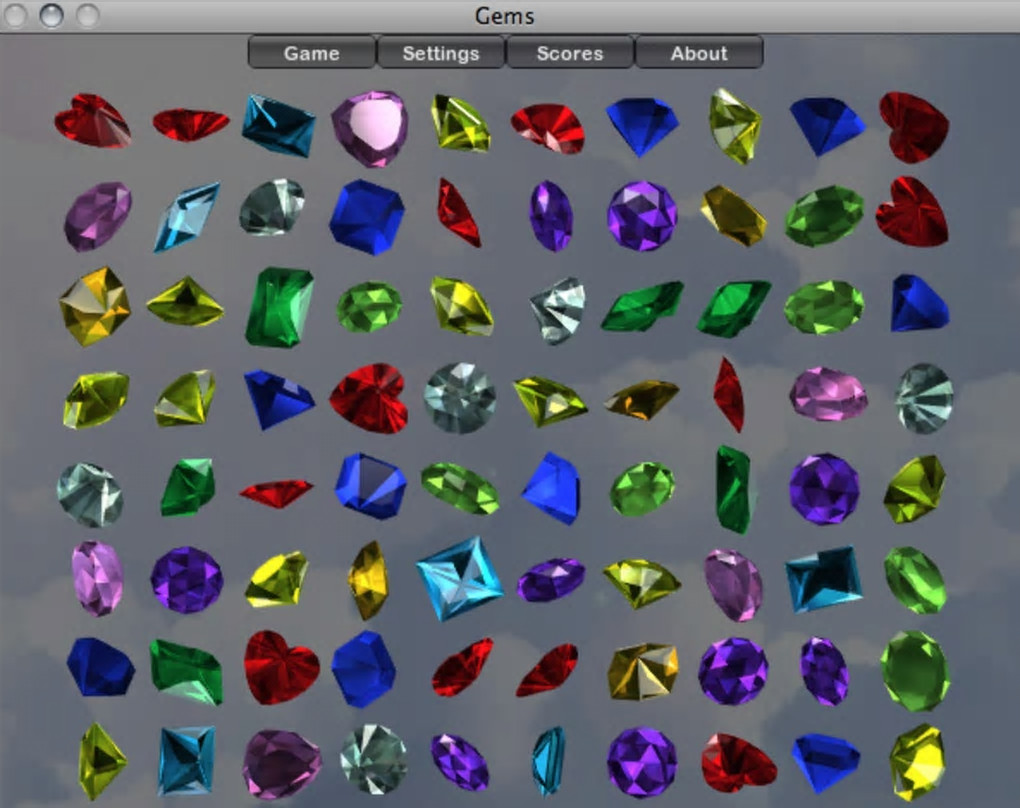Select the narrow tall green gem in row five
Viewport: 1020px width, 808px height.
click(734, 489)
